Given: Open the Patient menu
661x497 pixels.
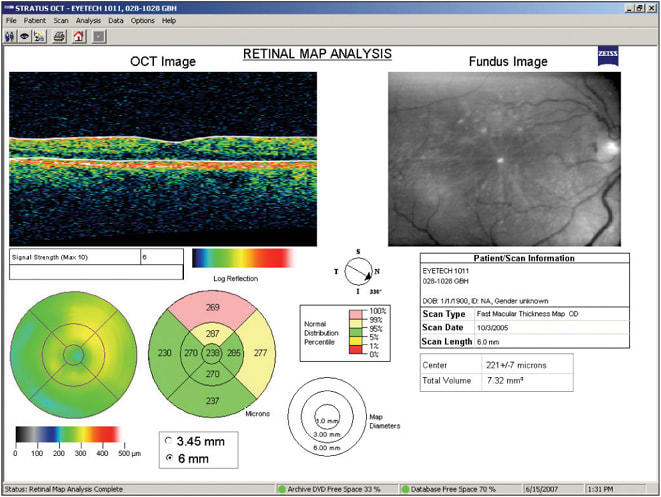Looking at the screenshot, I should [x=35, y=20].
